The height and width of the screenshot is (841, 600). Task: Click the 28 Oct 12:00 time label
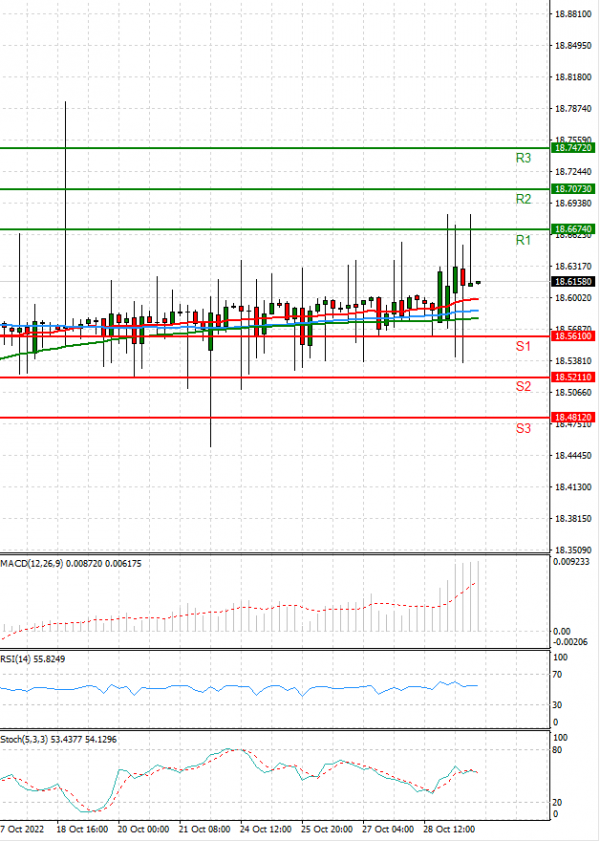point(449,829)
